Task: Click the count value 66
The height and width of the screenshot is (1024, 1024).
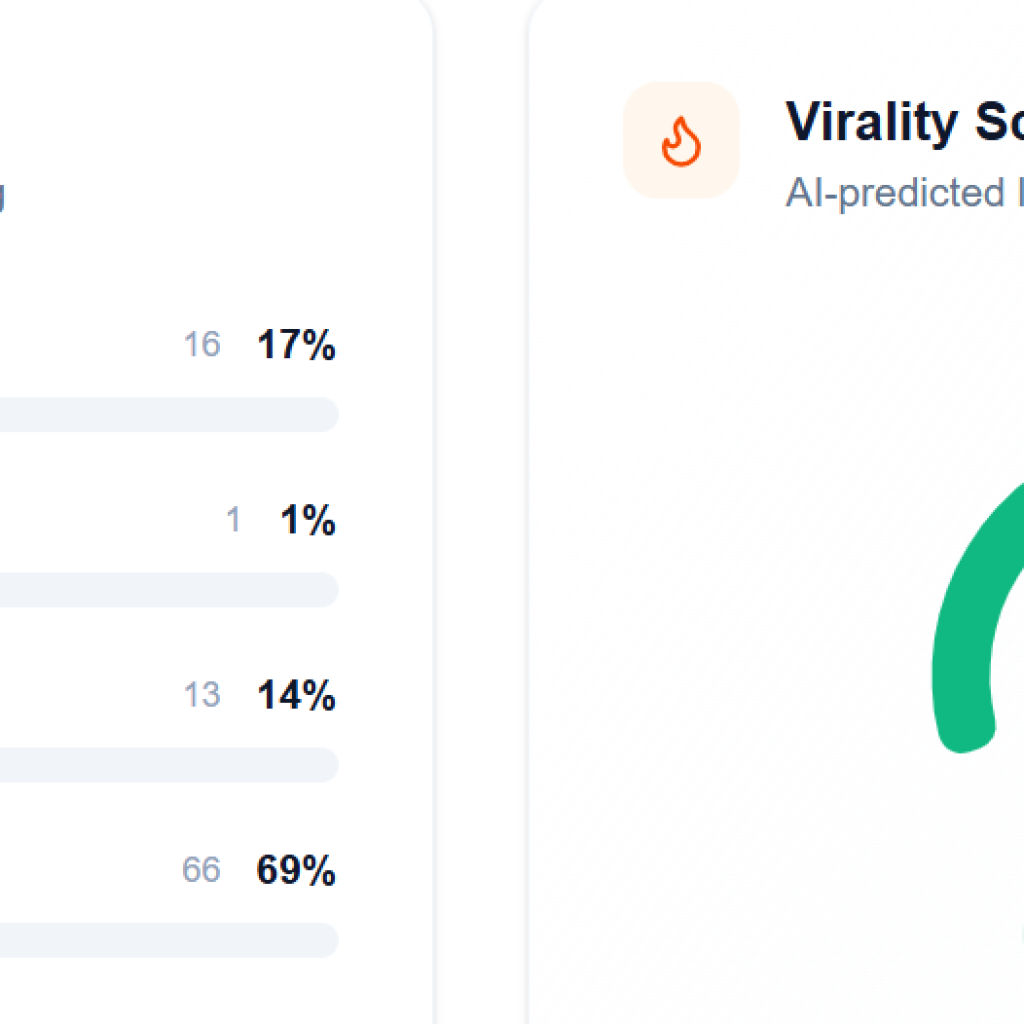Action: click(201, 870)
